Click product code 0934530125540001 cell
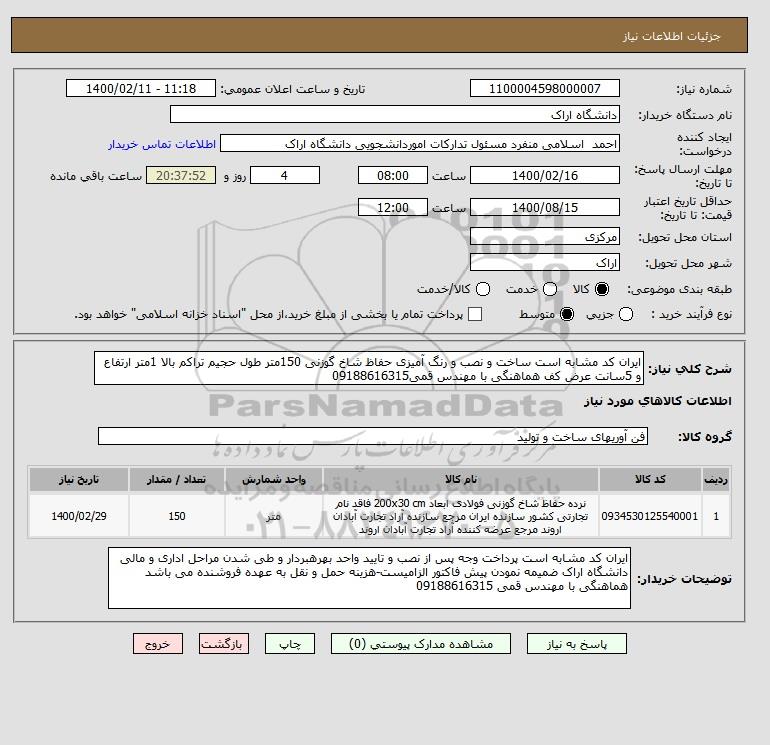770x745 pixels. tap(650, 516)
